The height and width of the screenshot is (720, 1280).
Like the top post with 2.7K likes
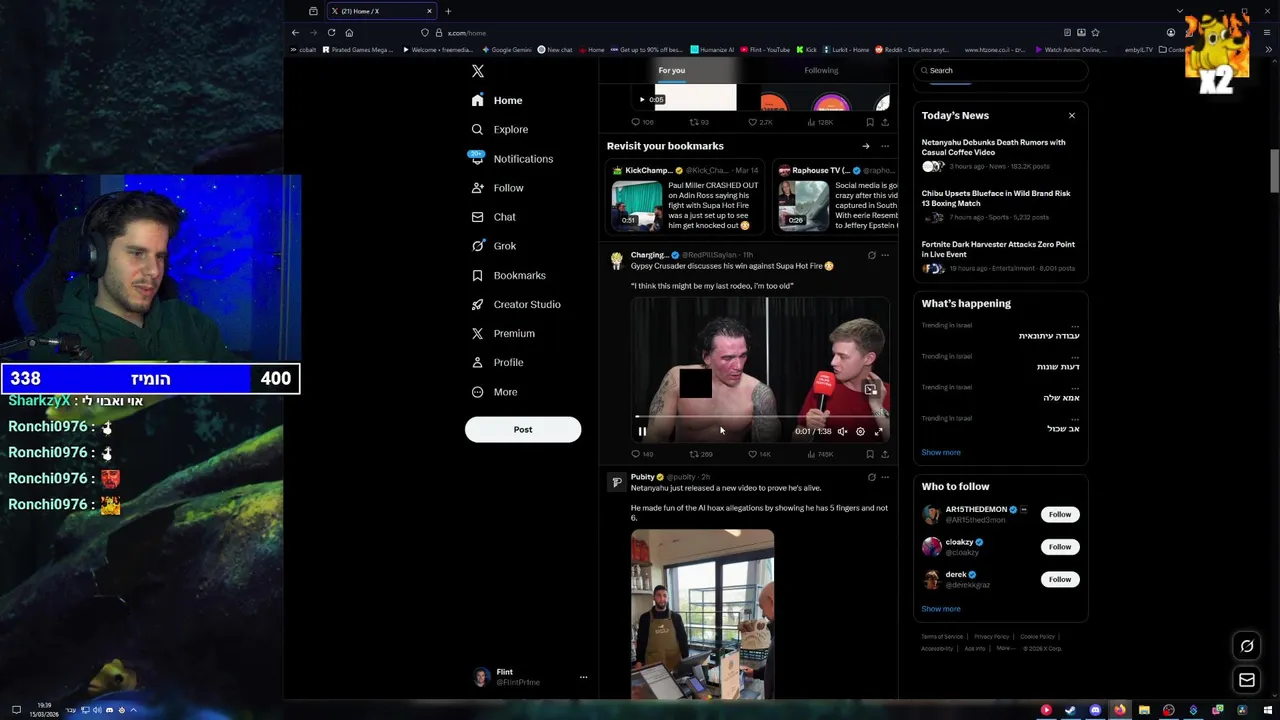[x=760, y=122]
